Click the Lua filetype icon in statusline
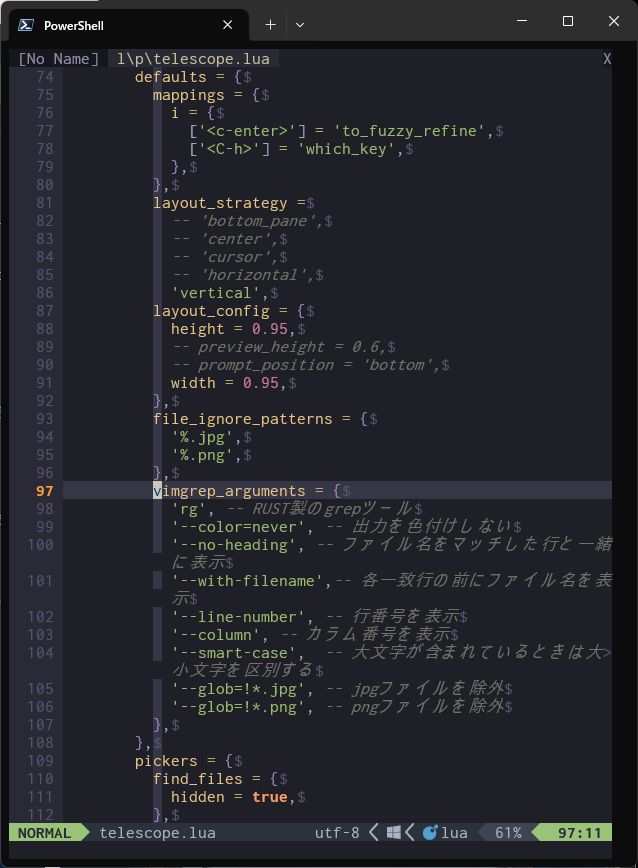Image resolution: width=638 pixels, height=868 pixels. 430,832
